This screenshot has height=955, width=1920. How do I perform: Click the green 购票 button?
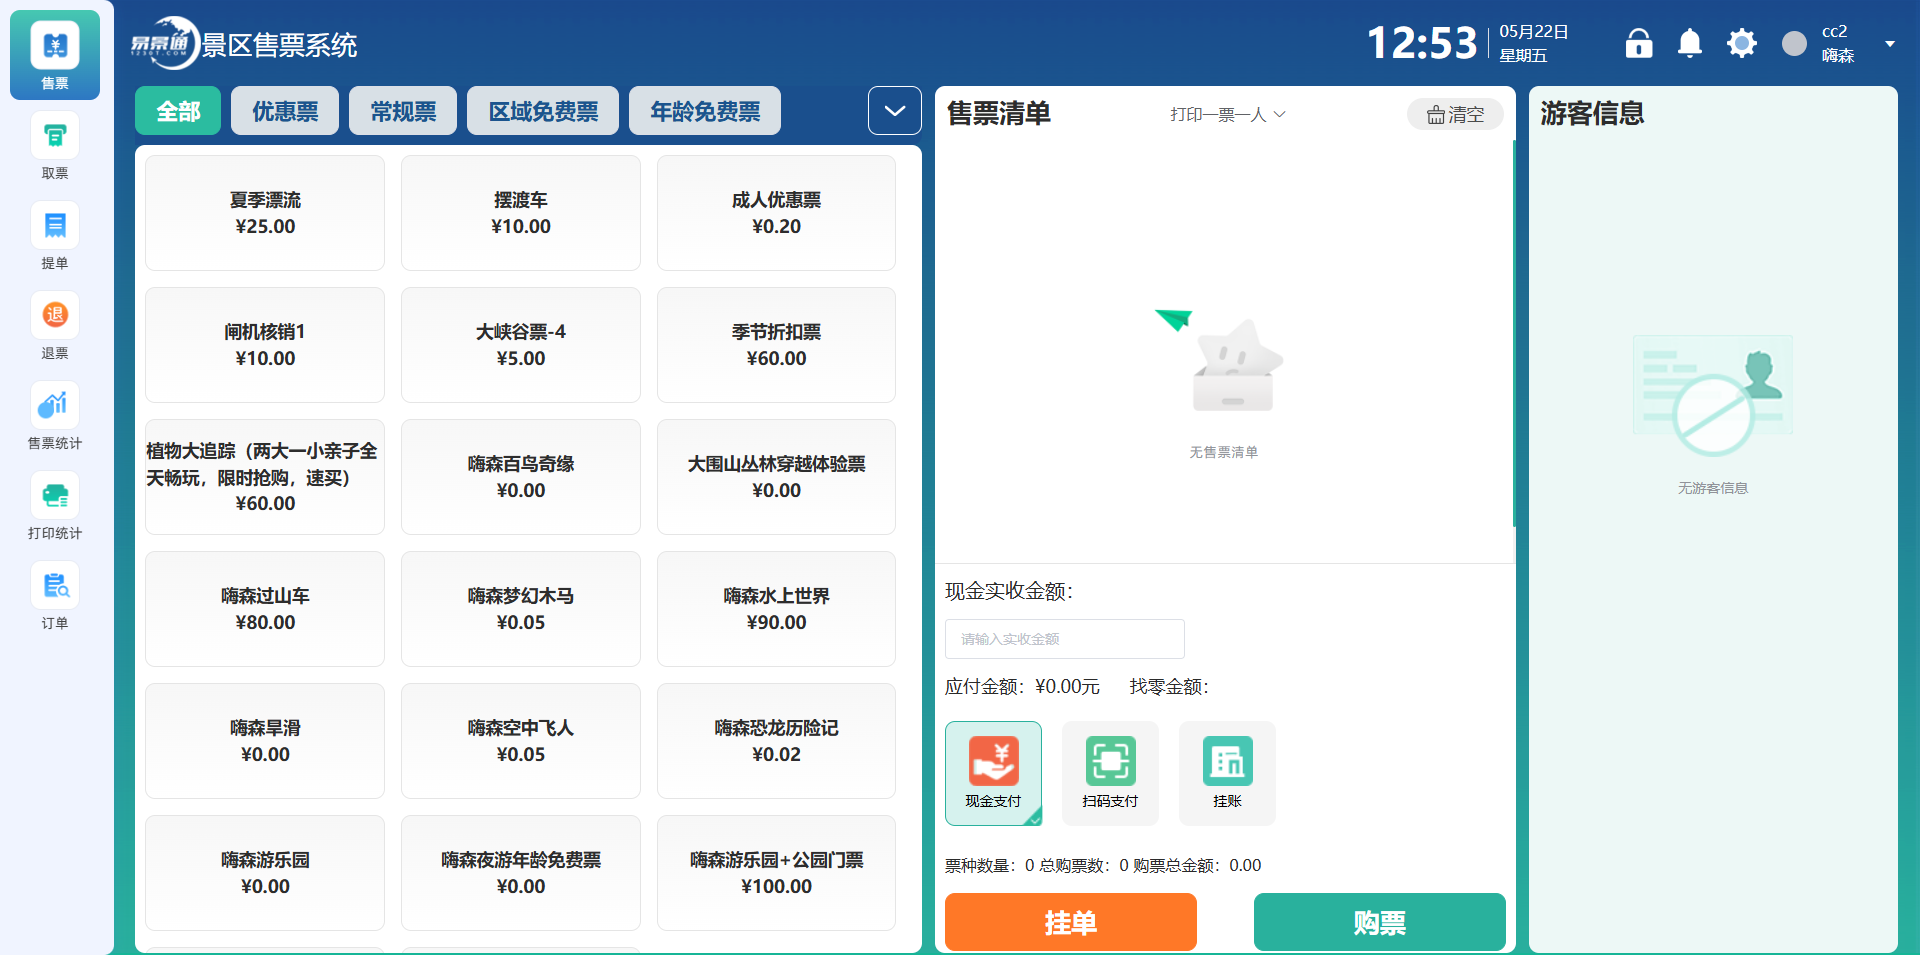1380,922
